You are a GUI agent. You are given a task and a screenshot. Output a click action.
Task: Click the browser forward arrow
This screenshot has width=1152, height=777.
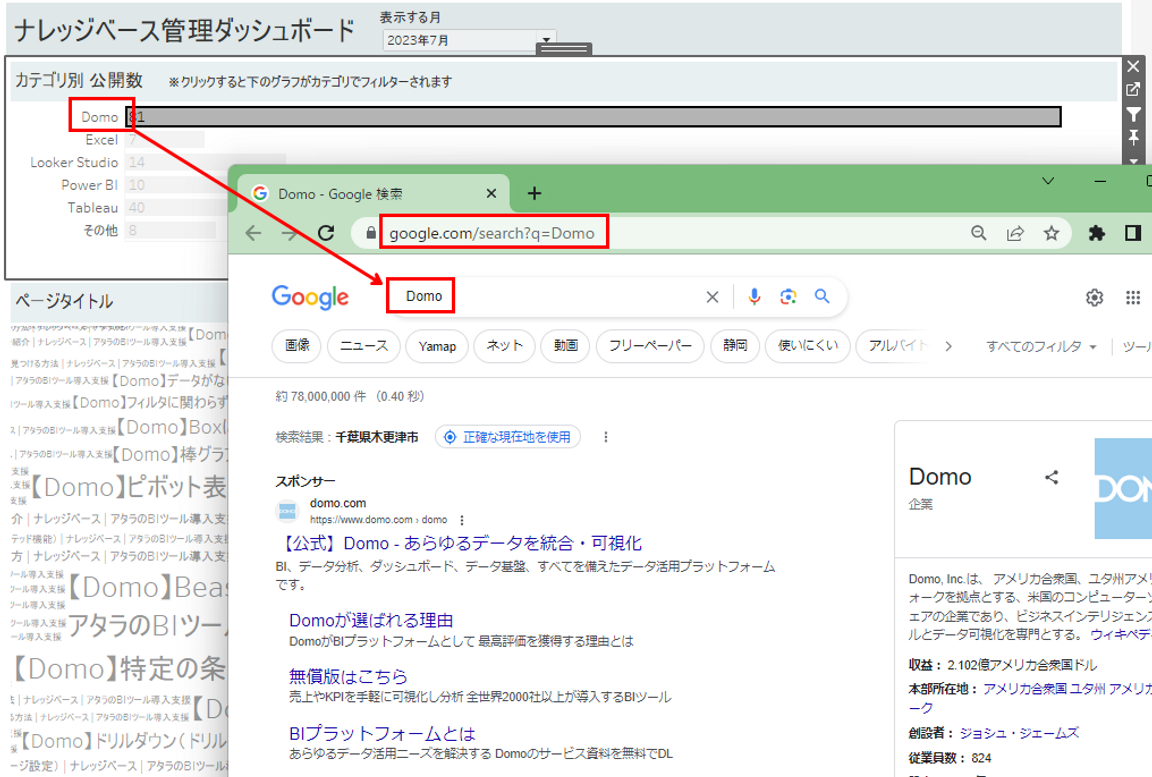pos(290,234)
